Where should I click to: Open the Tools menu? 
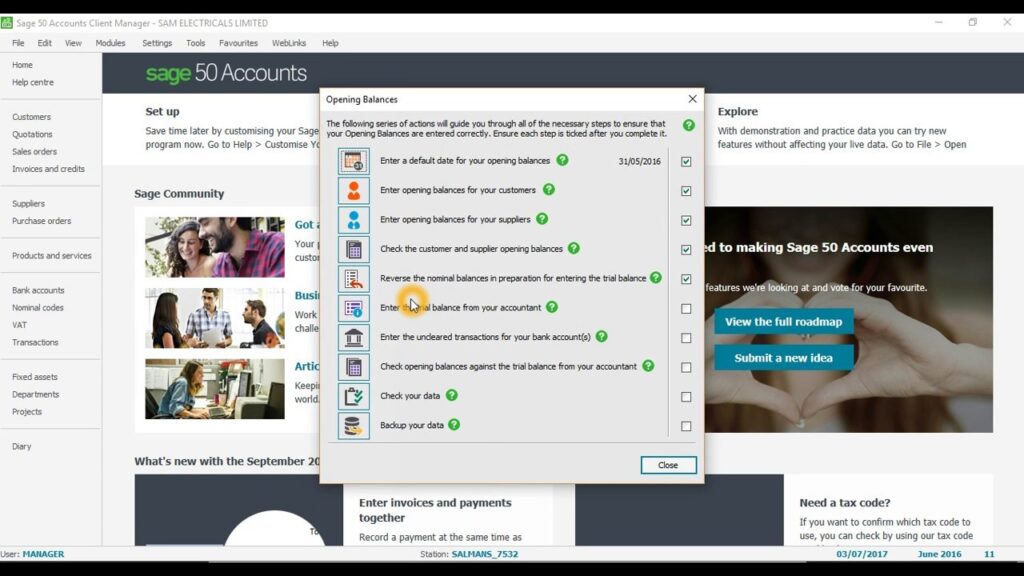195,43
